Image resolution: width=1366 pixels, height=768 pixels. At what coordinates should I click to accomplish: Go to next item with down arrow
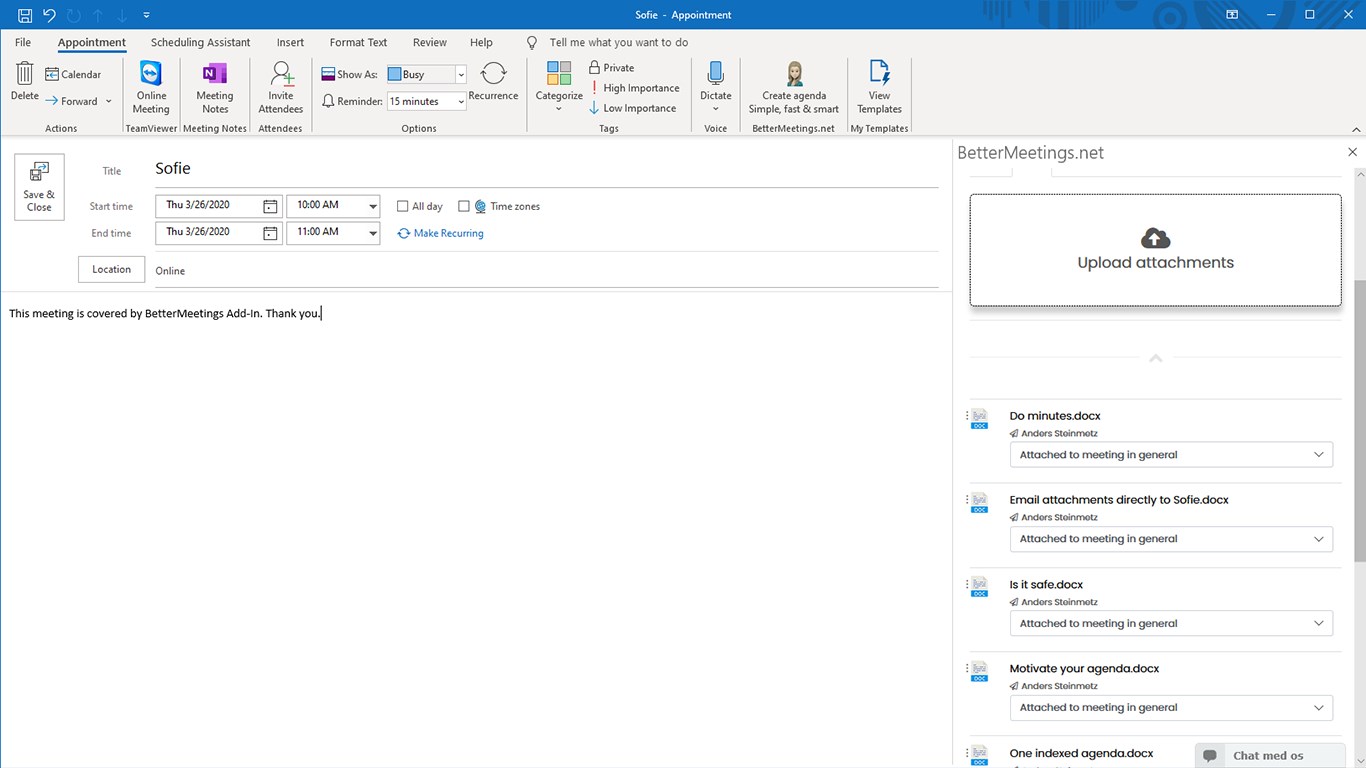[122, 15]
